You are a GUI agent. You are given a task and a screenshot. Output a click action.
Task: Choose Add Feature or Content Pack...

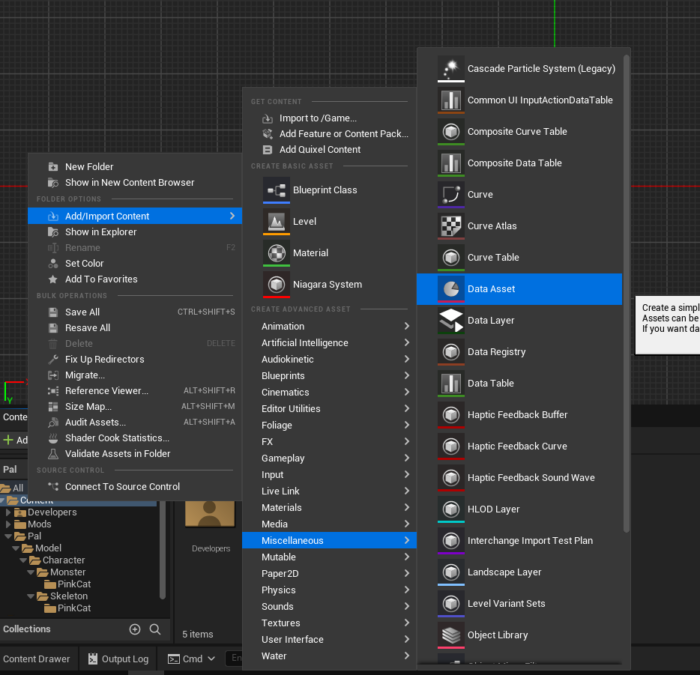coord(329,134)
